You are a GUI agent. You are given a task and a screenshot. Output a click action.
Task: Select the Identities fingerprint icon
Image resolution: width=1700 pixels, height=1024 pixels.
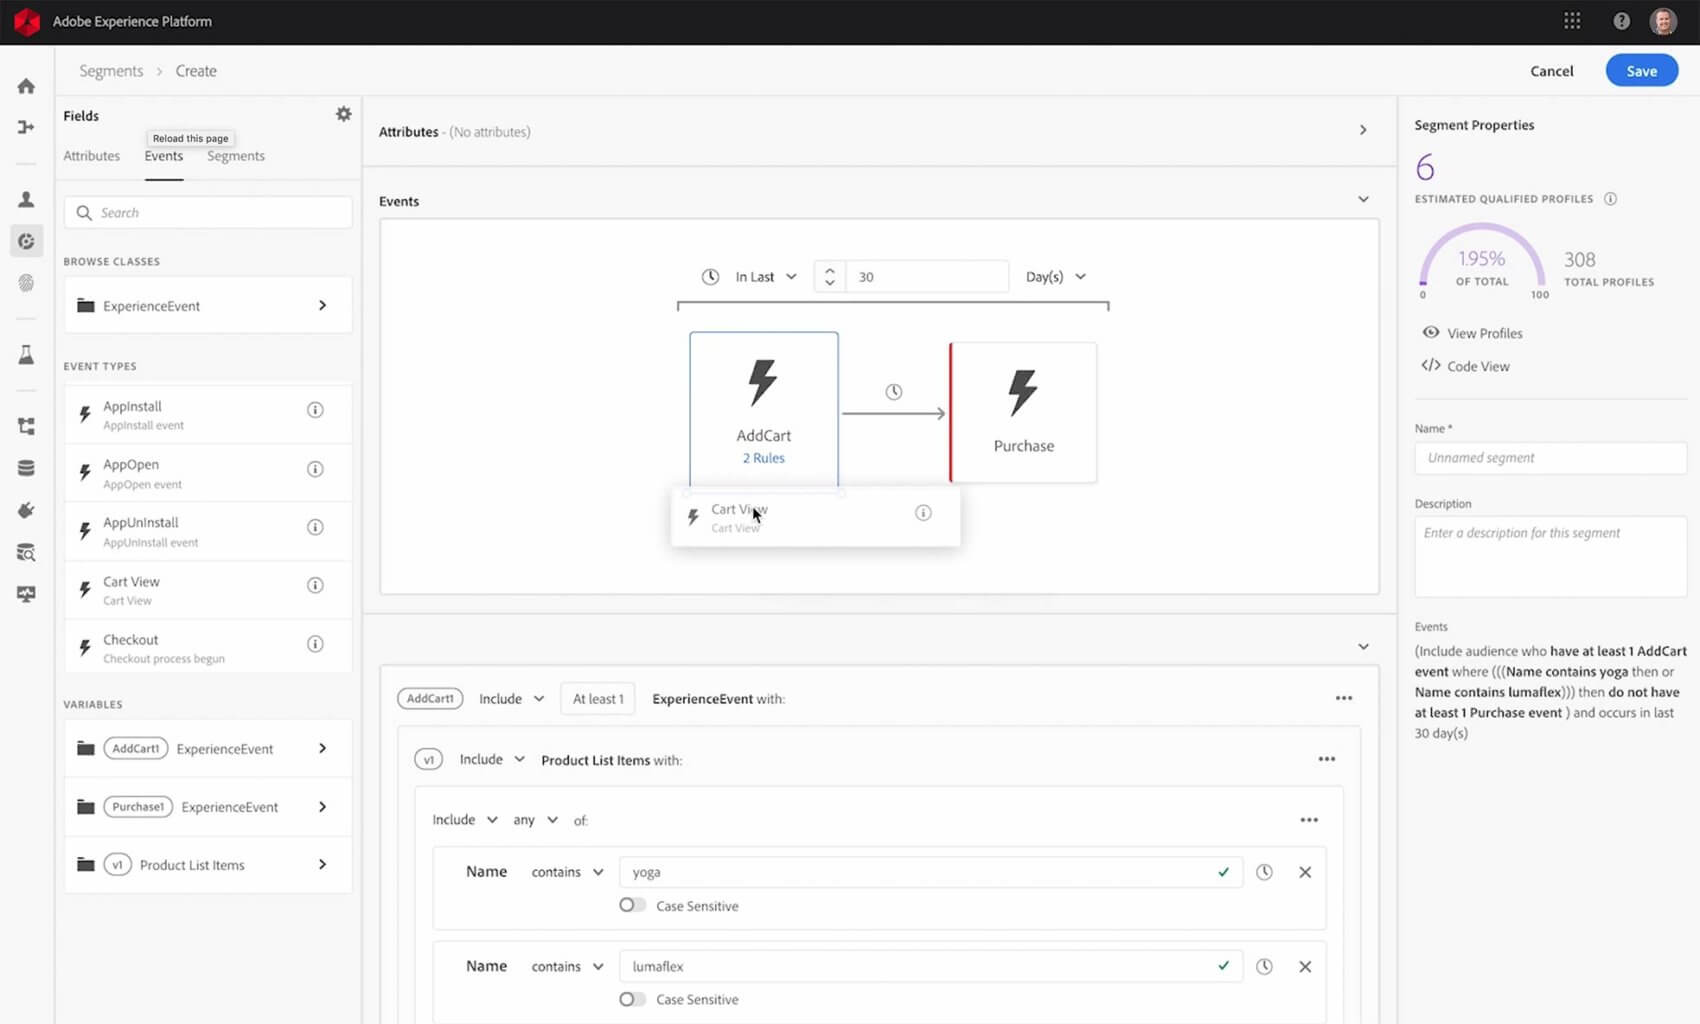(x=26, y=283)
